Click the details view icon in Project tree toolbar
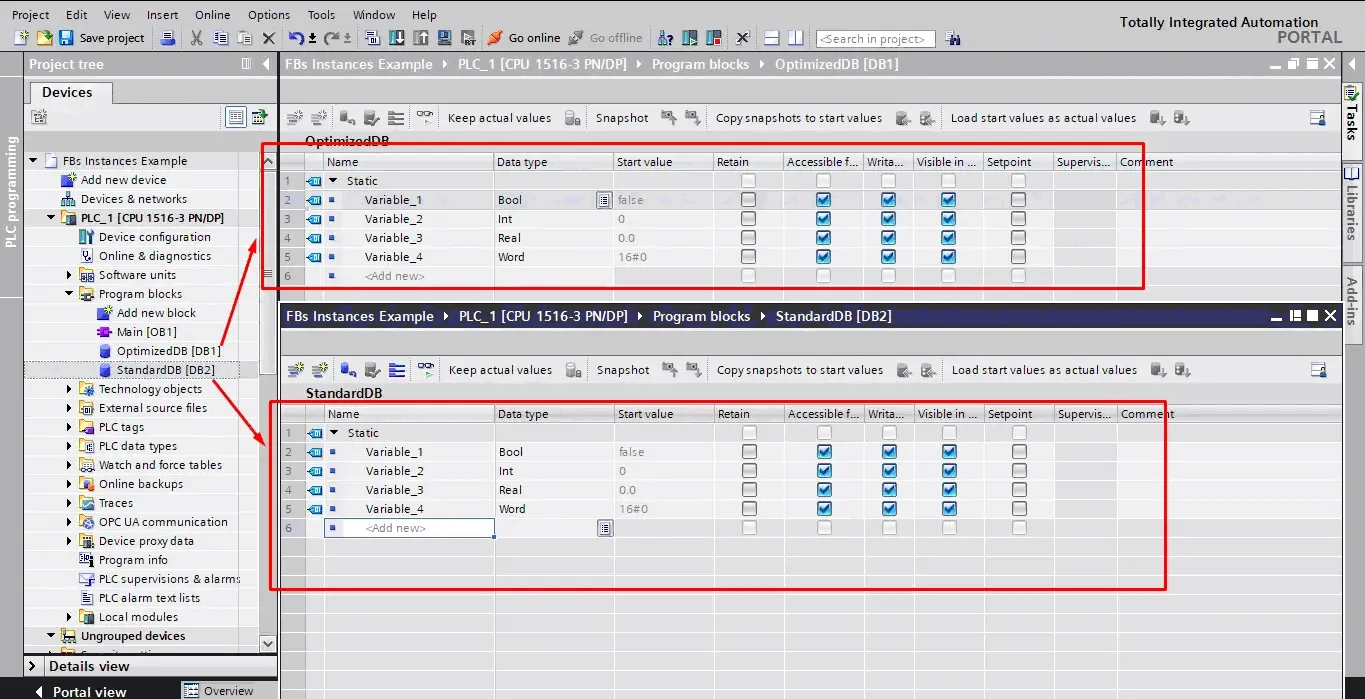This screenshot has width=1365, height=699. pyautogui.click(x=236, y=117)
